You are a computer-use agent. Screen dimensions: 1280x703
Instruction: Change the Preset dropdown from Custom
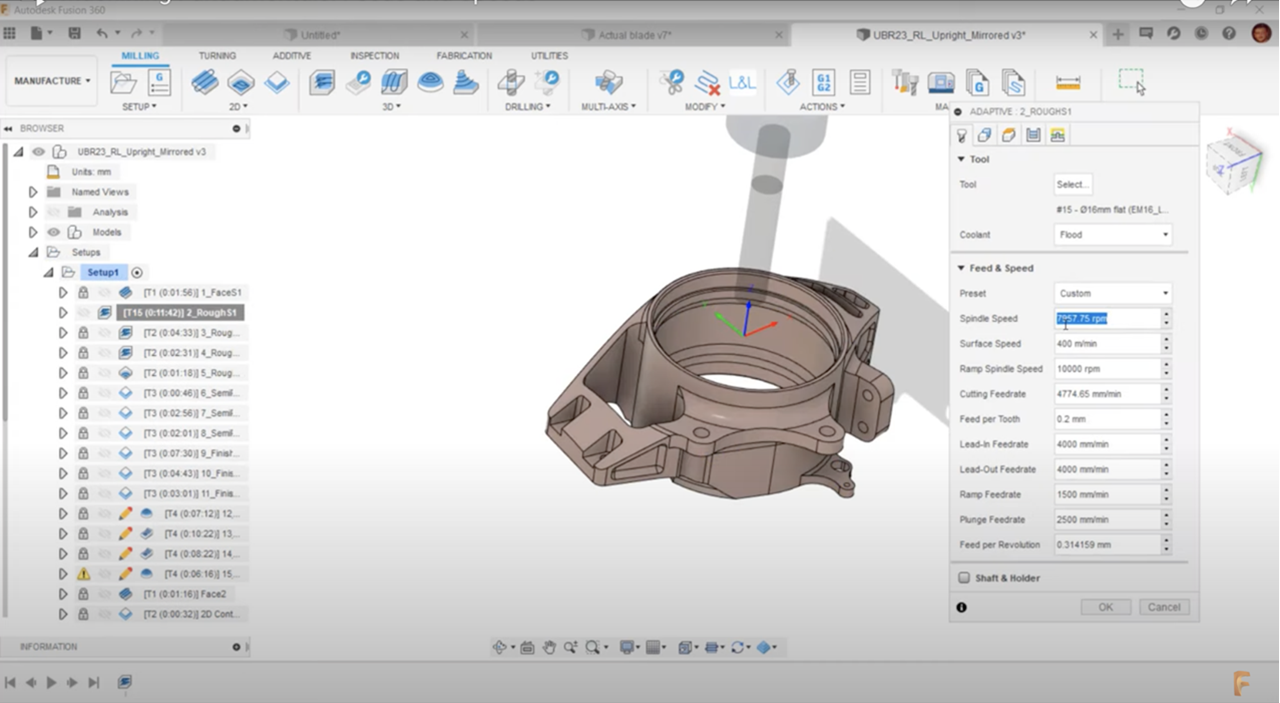[x=1111, y=293]
